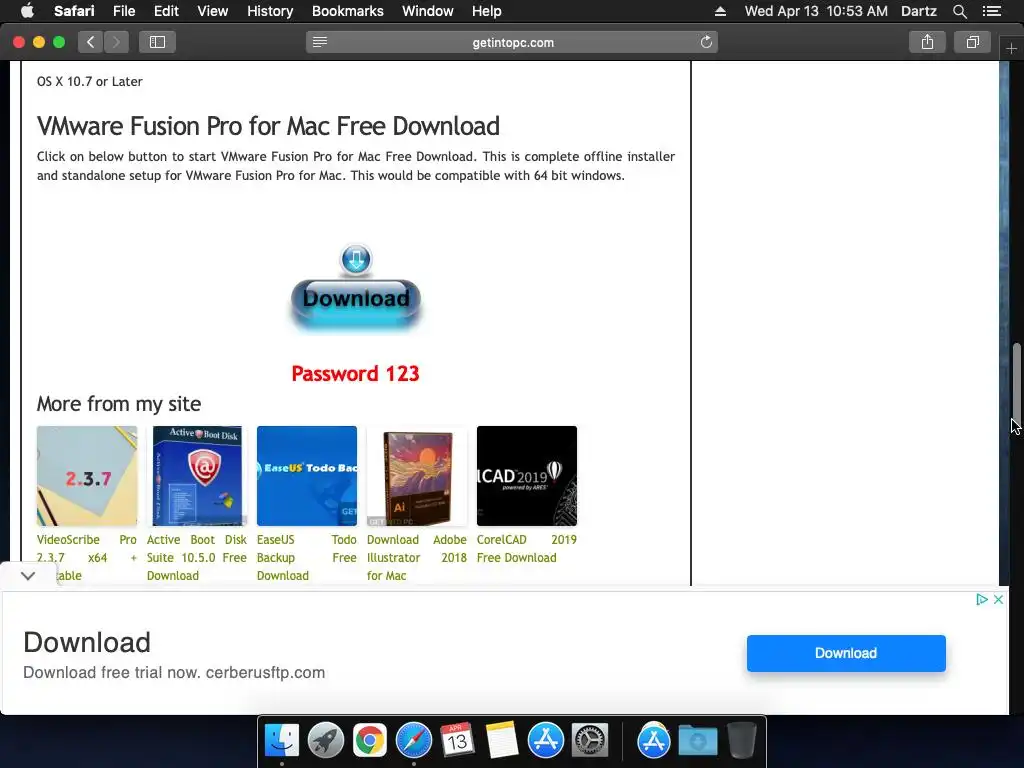Open Notes from the Dock
1024x768 pixels.
tap(502, 741)
